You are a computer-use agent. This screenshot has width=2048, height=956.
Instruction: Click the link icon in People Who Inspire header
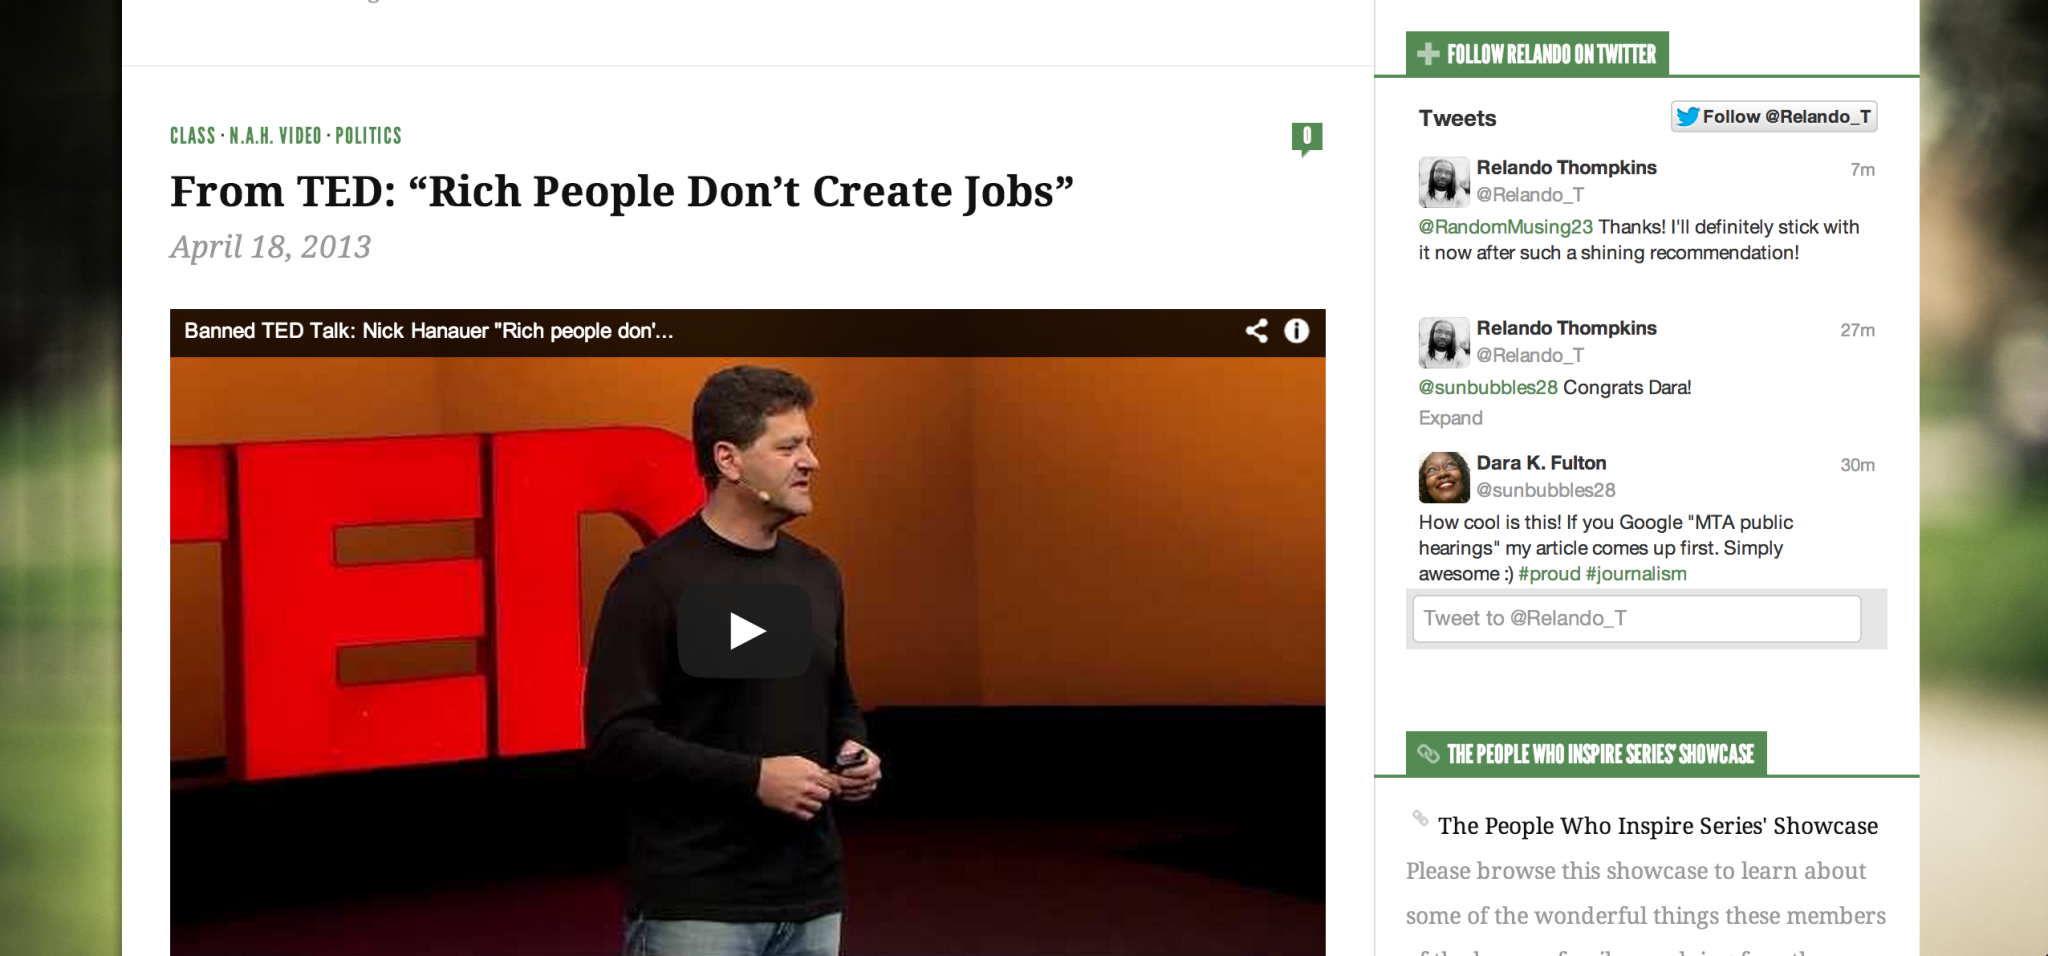(1428, 754)
